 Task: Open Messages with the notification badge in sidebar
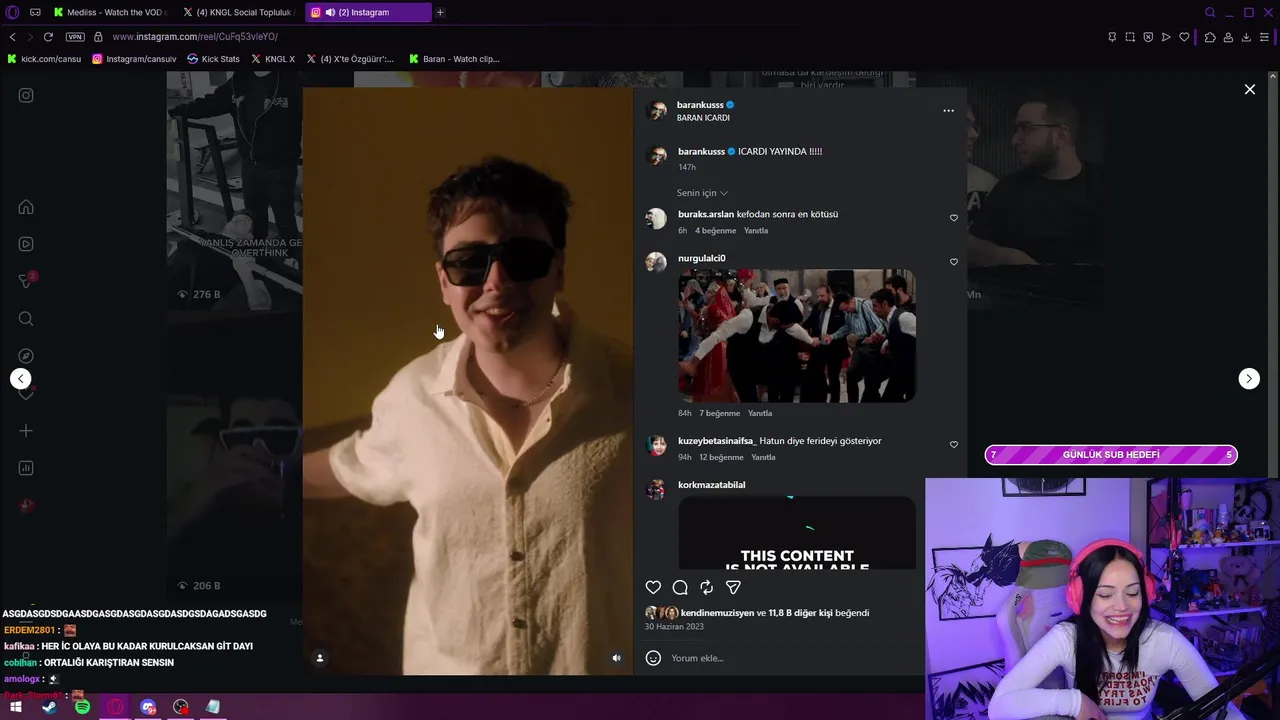click(27, 281)
